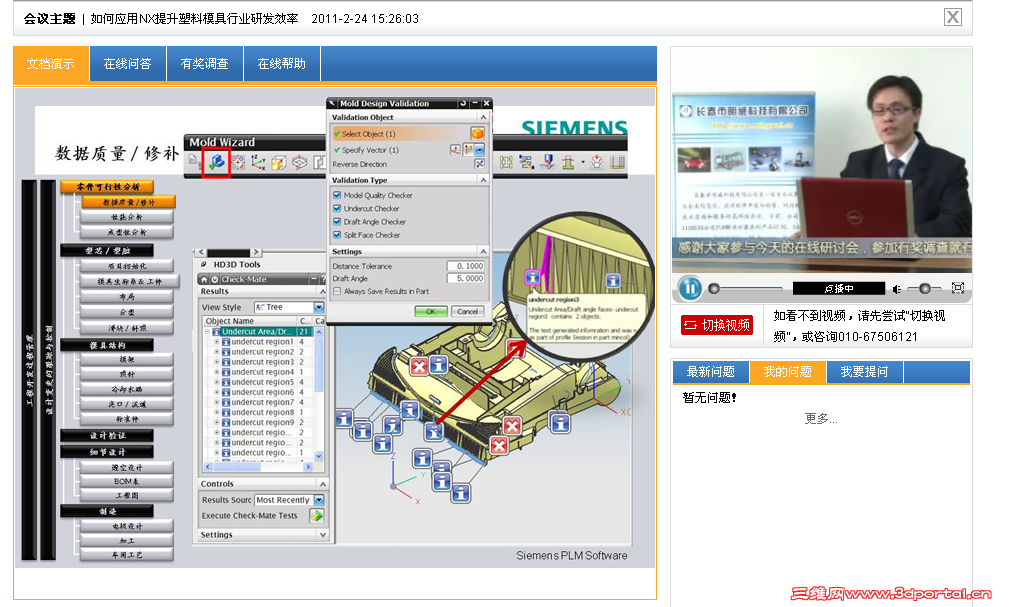The height and width of the screenshot is (607, 1011).
Task: Pause the video playback
Action: point(689,288)
